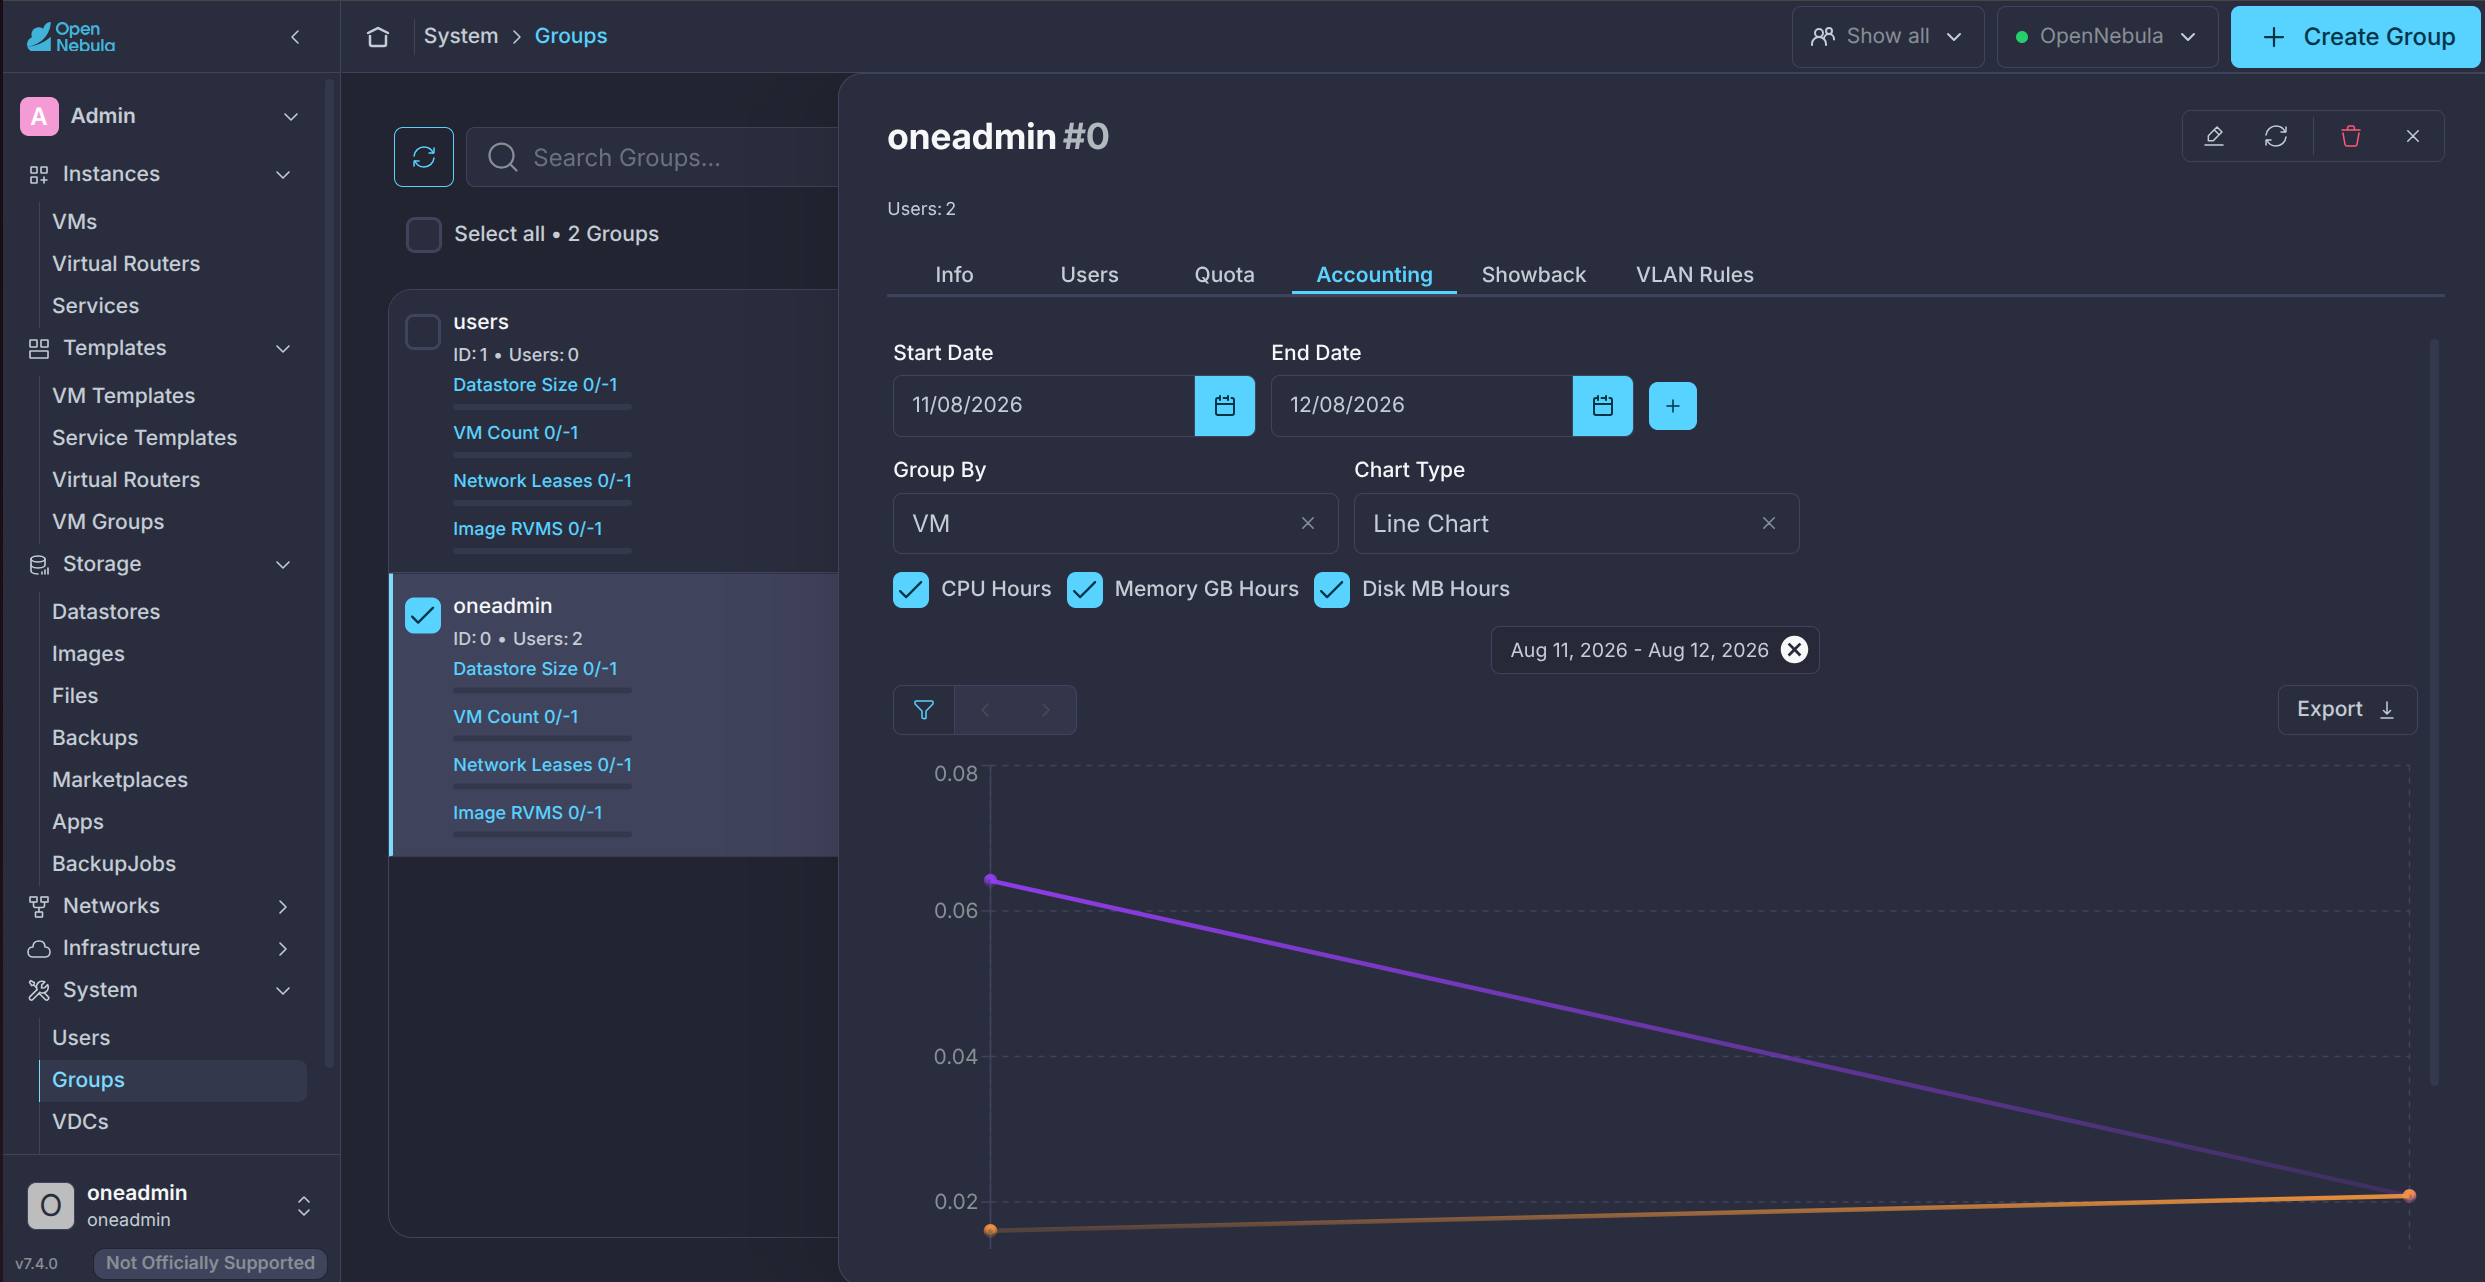Screen dimensions: 2485x1282
Task: Go to home via house icon
Action: tap(378, 37)
